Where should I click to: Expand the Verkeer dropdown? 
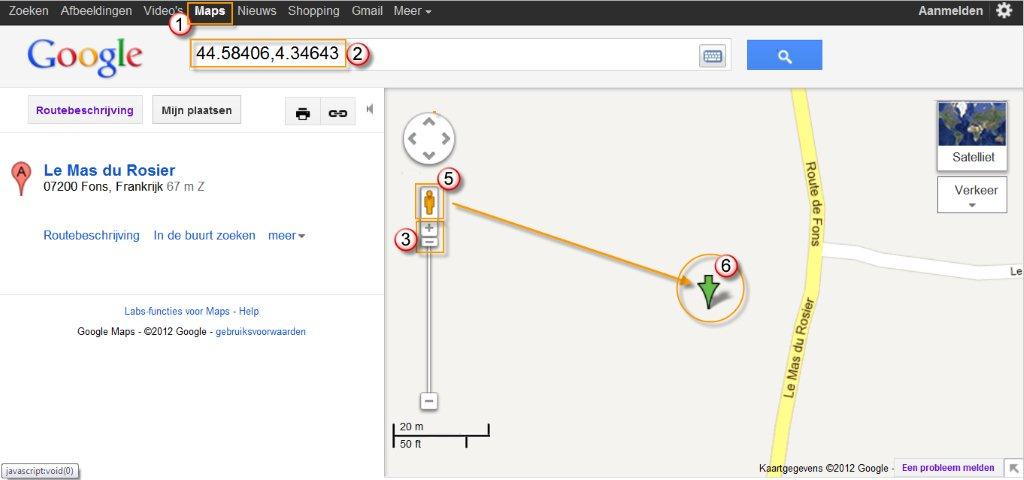[x=970, y=196]
